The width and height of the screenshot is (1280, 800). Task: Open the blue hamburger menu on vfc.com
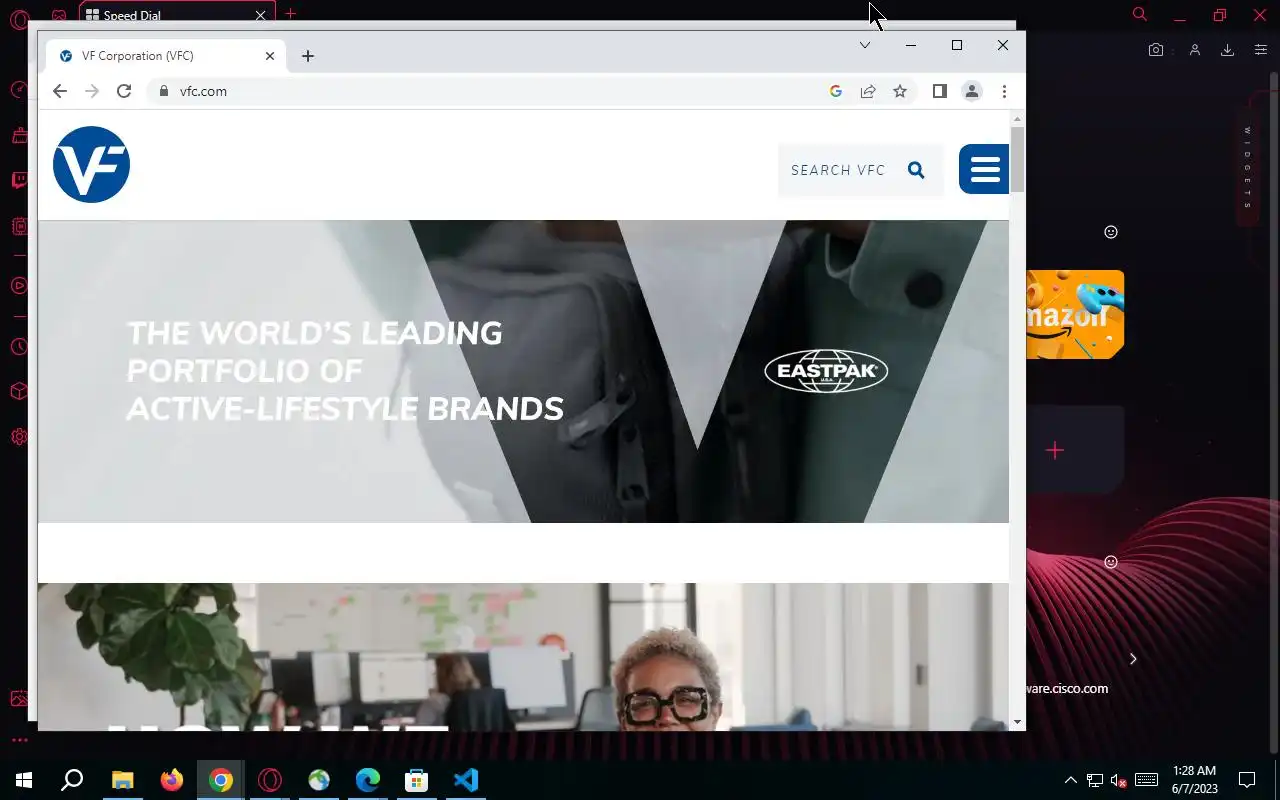click(x=984, y=169)
